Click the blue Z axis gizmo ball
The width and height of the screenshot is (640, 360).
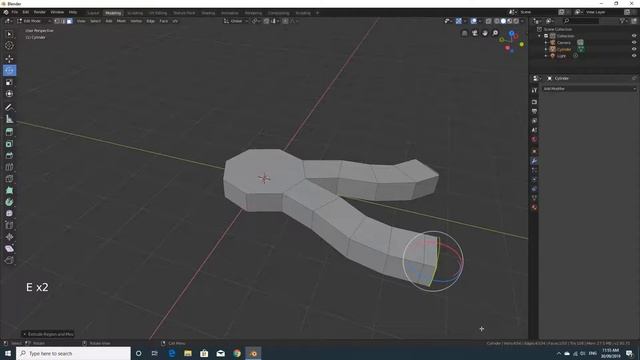(x=511, y=34)
